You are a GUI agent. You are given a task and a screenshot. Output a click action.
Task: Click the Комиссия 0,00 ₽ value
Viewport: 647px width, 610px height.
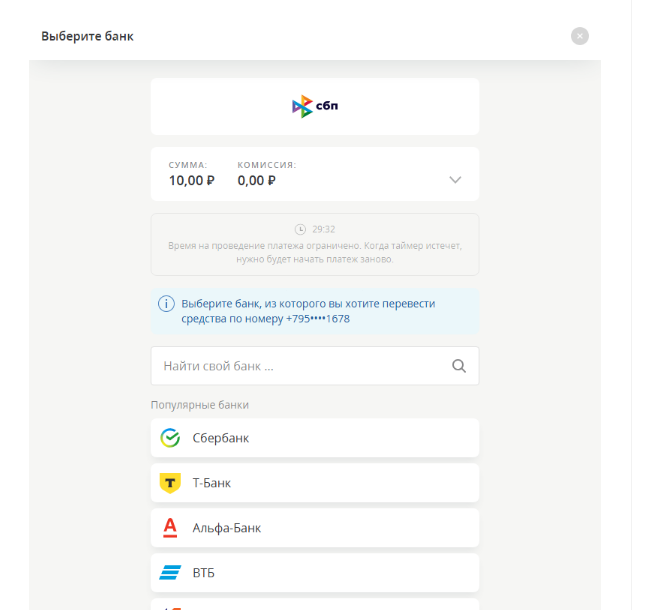click(x=257, y=181)
